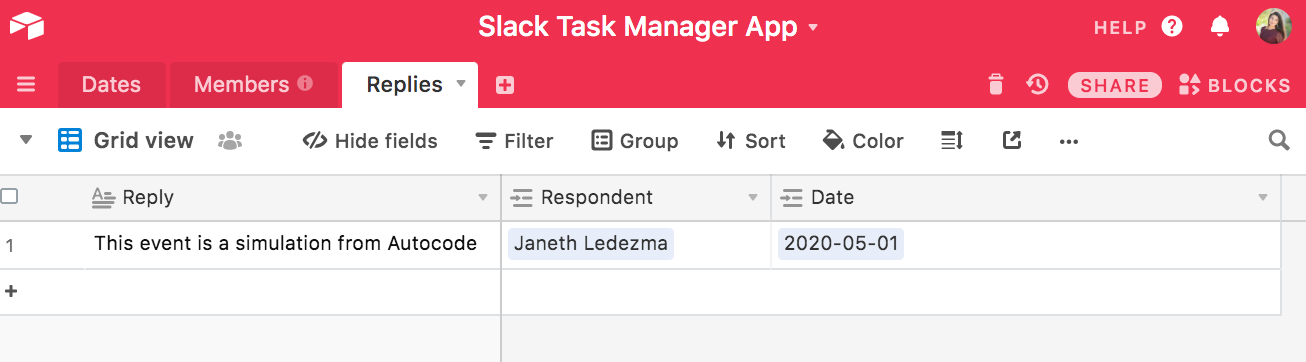Image resolution: width=1306 pixels, height=362 pixels.
Task: Toggle the select-all rows checkbox
Action: click(x=9, y=197)
